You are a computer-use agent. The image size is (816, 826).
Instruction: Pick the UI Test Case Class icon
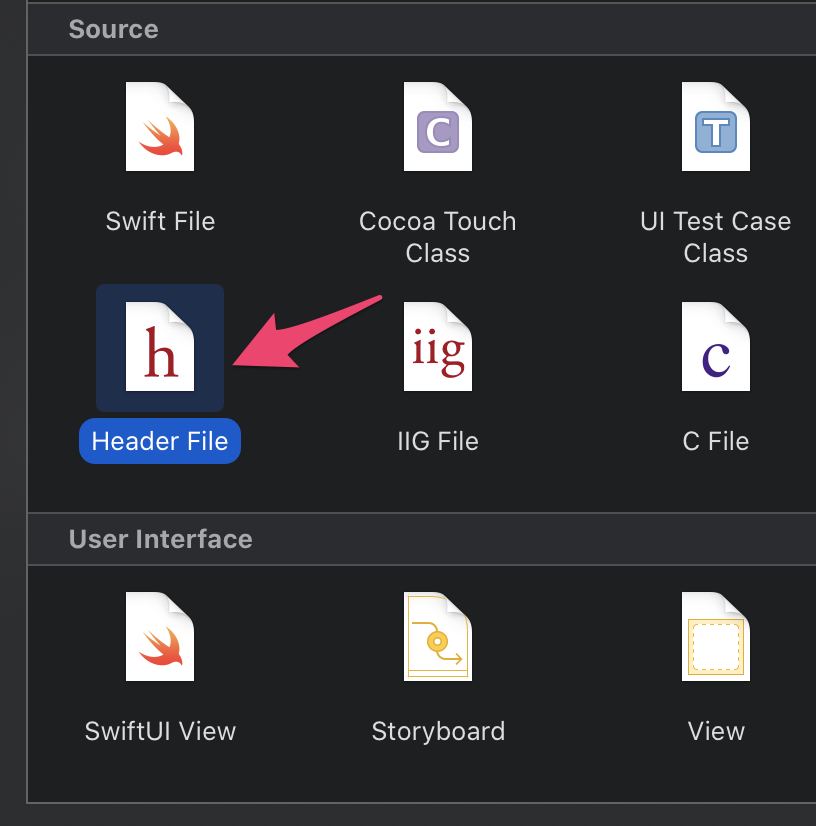(x=716, y=127)
